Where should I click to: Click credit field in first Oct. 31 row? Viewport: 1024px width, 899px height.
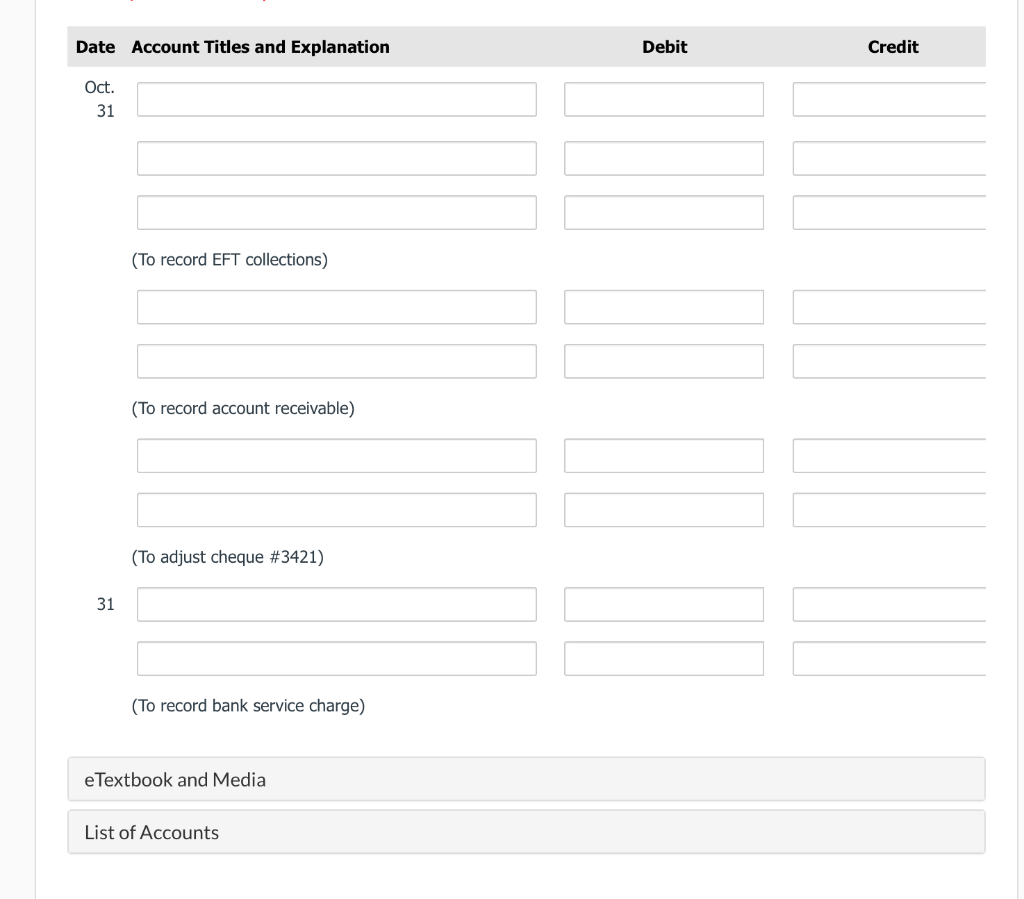point(889,99)
